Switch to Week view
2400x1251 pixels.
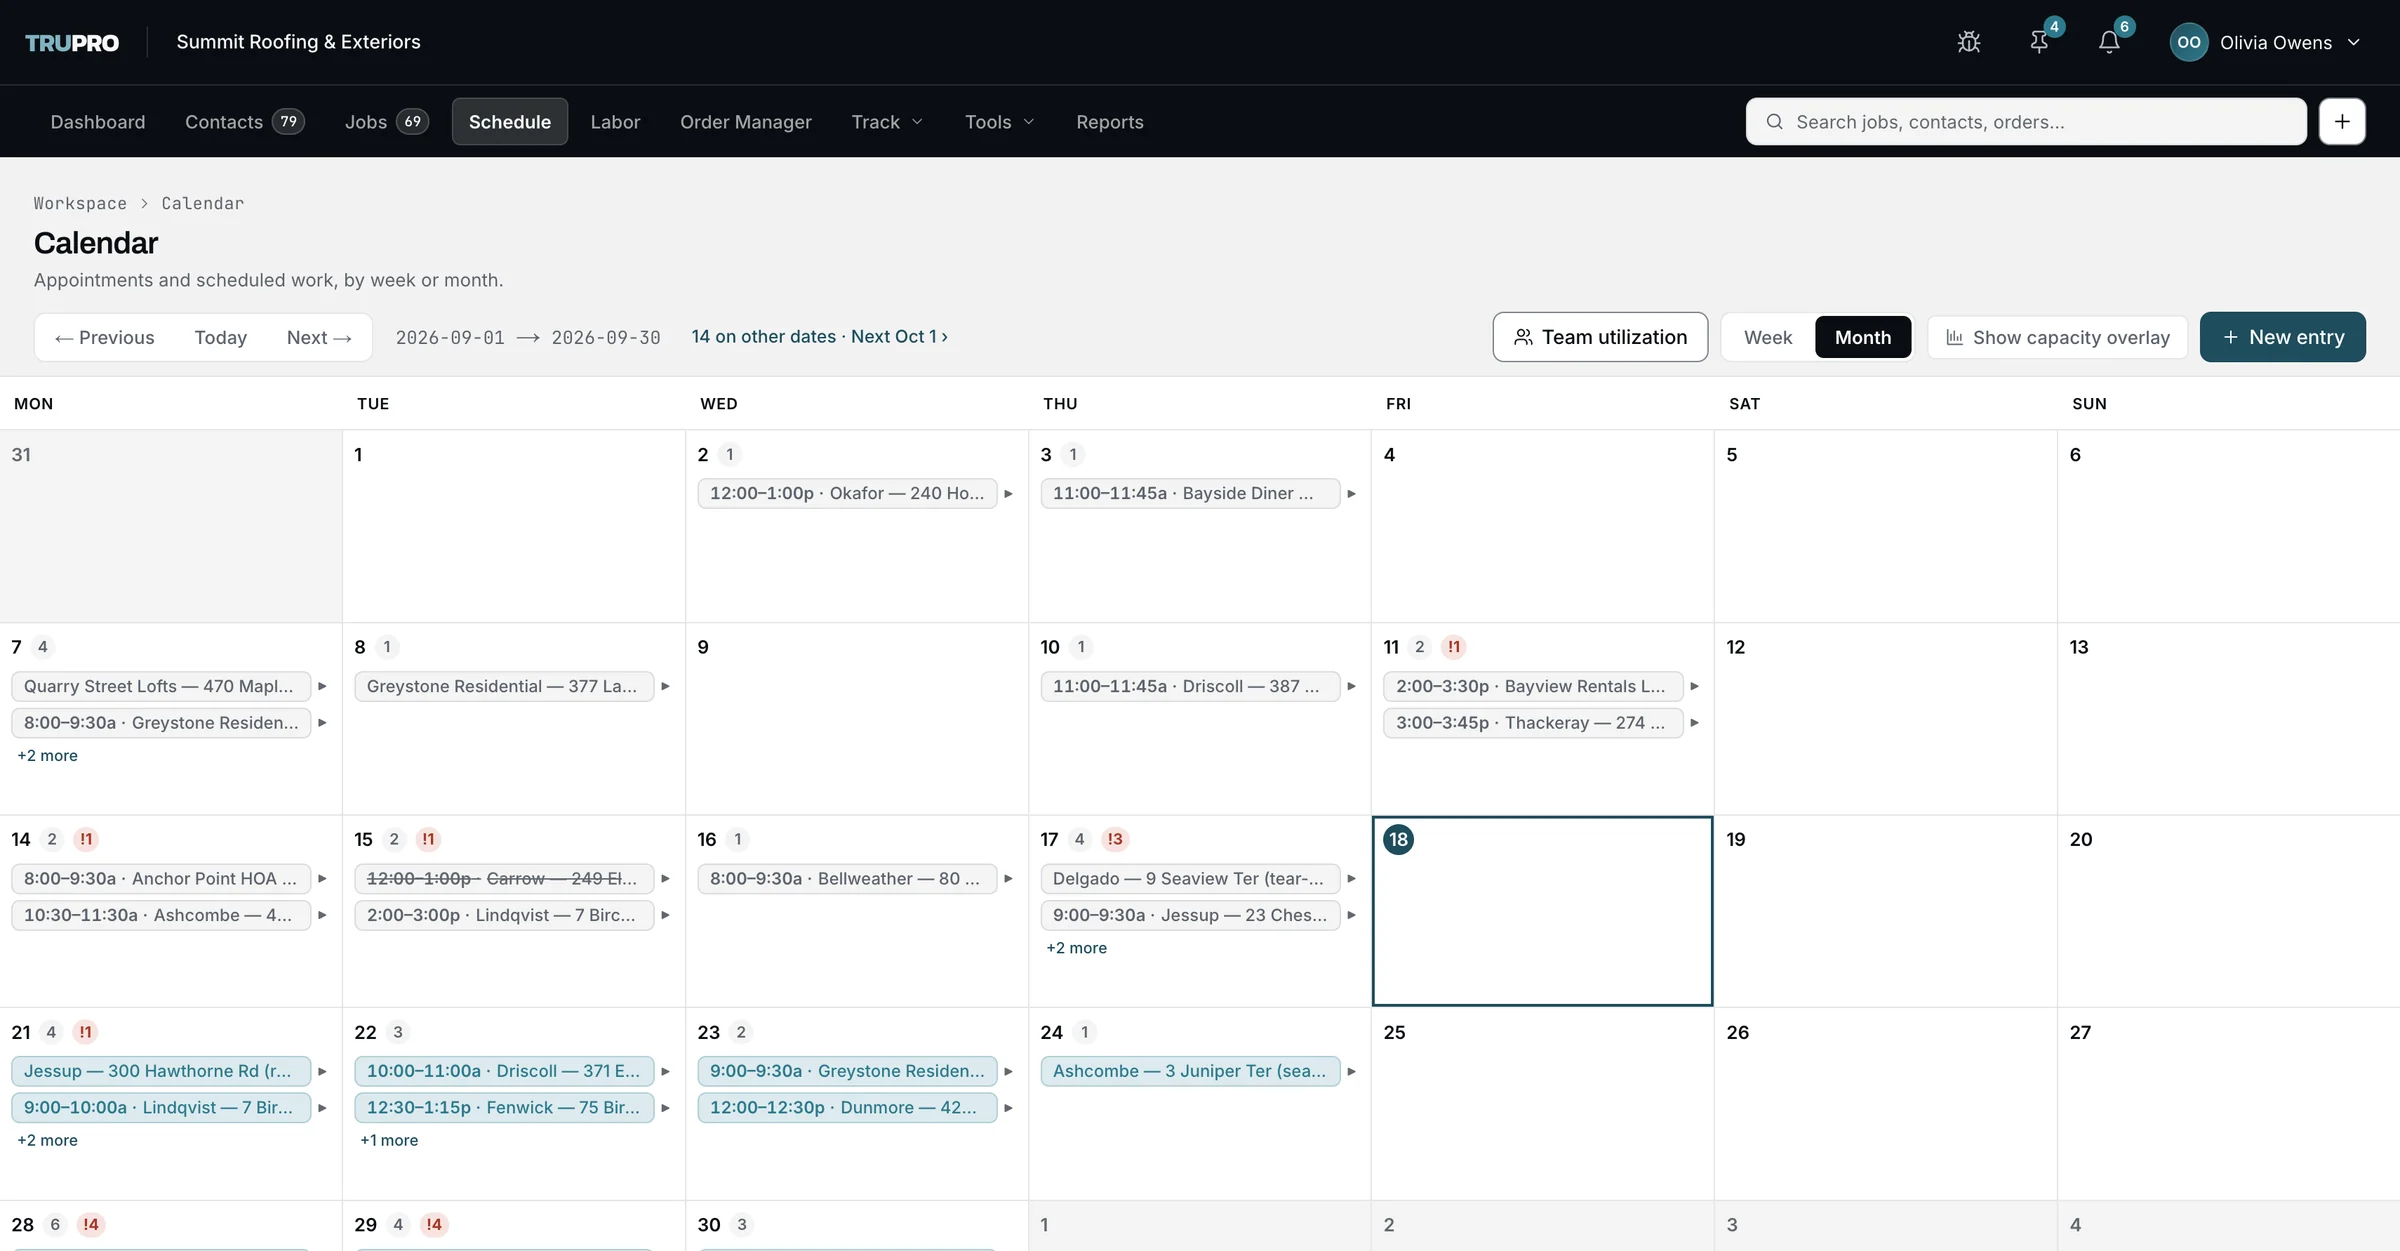(x=1767, y=337)
